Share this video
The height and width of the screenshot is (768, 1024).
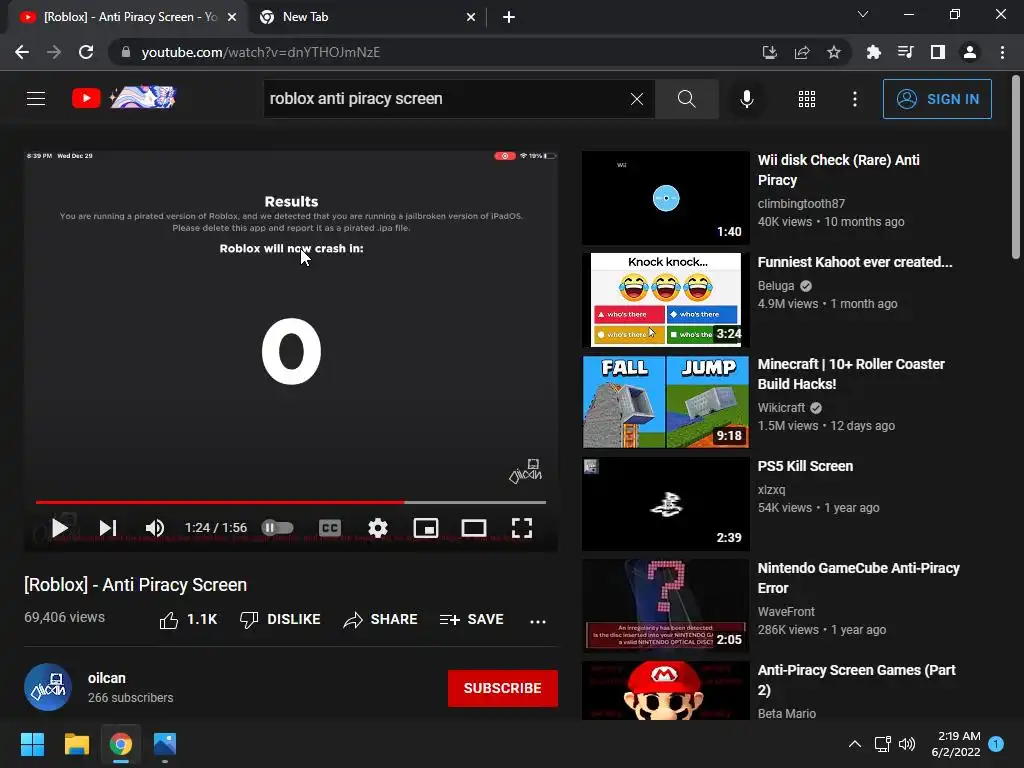coord(380,620)
